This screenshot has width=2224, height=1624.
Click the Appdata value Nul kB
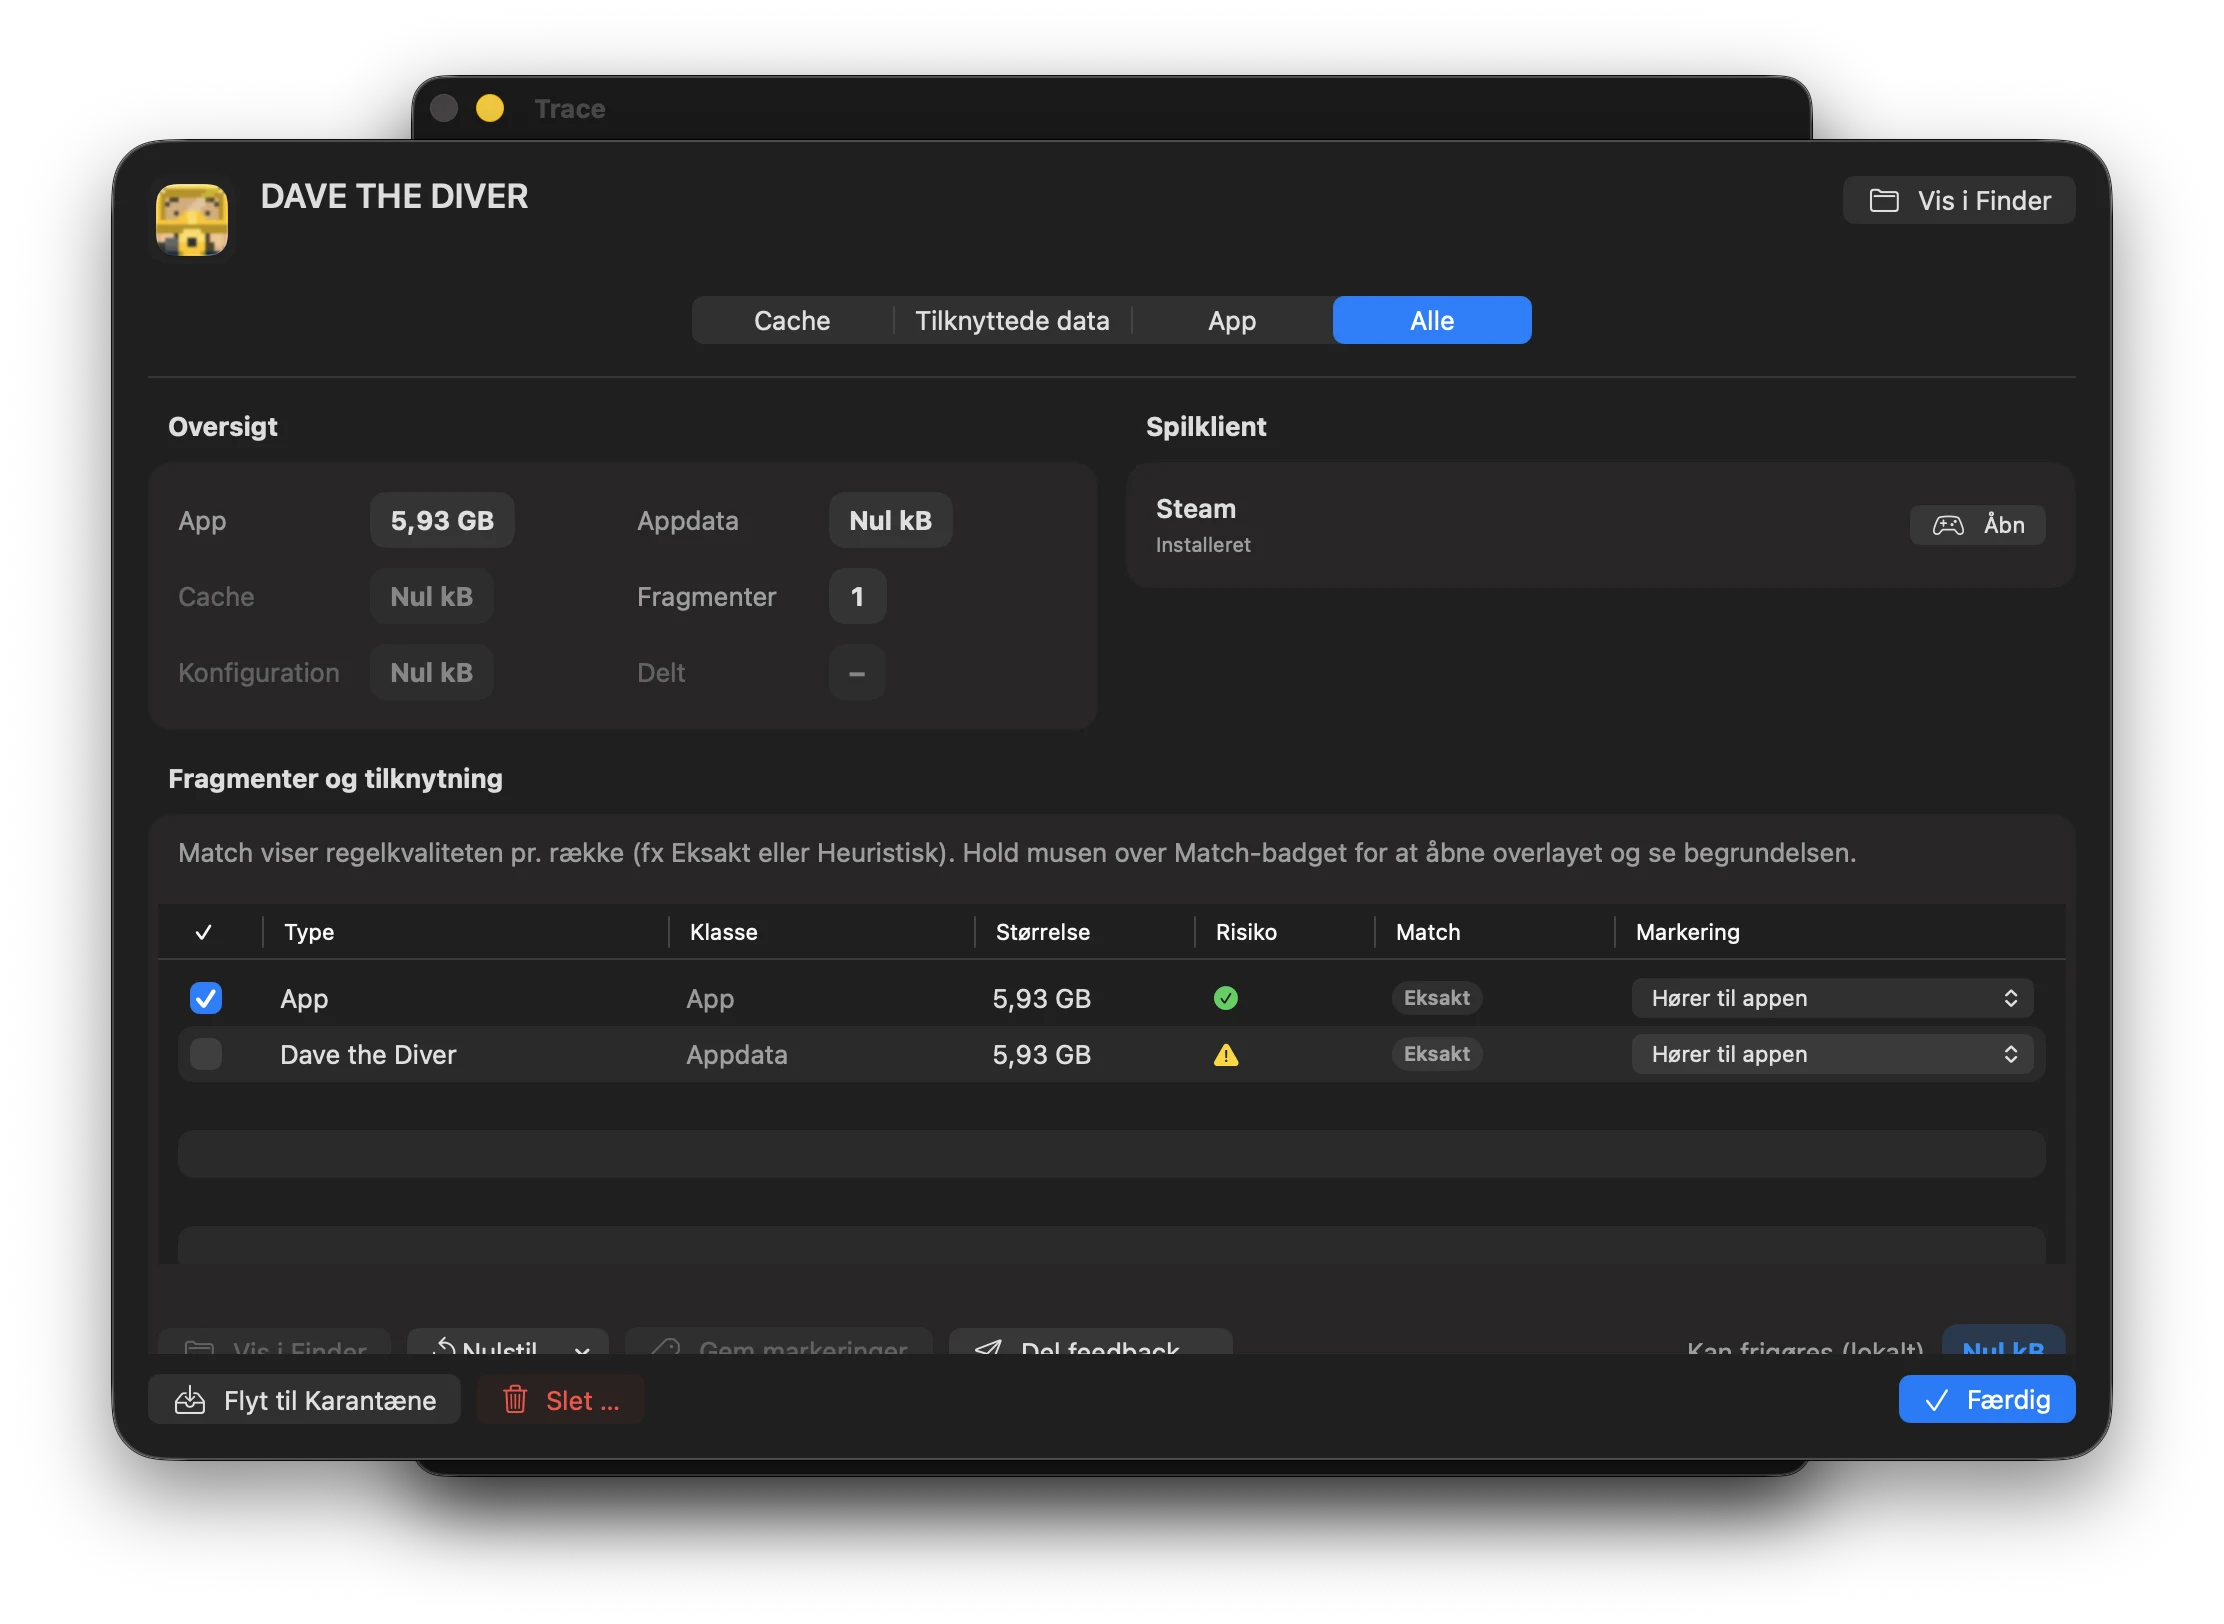tap(890, 520)
